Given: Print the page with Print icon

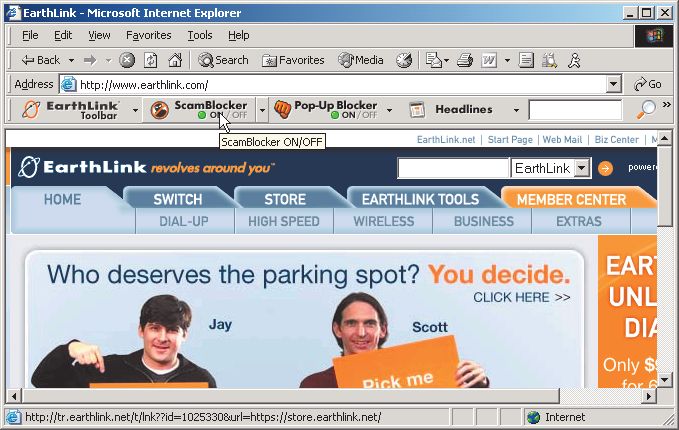Looking at the screenshot, I should (x=465, y=60).
